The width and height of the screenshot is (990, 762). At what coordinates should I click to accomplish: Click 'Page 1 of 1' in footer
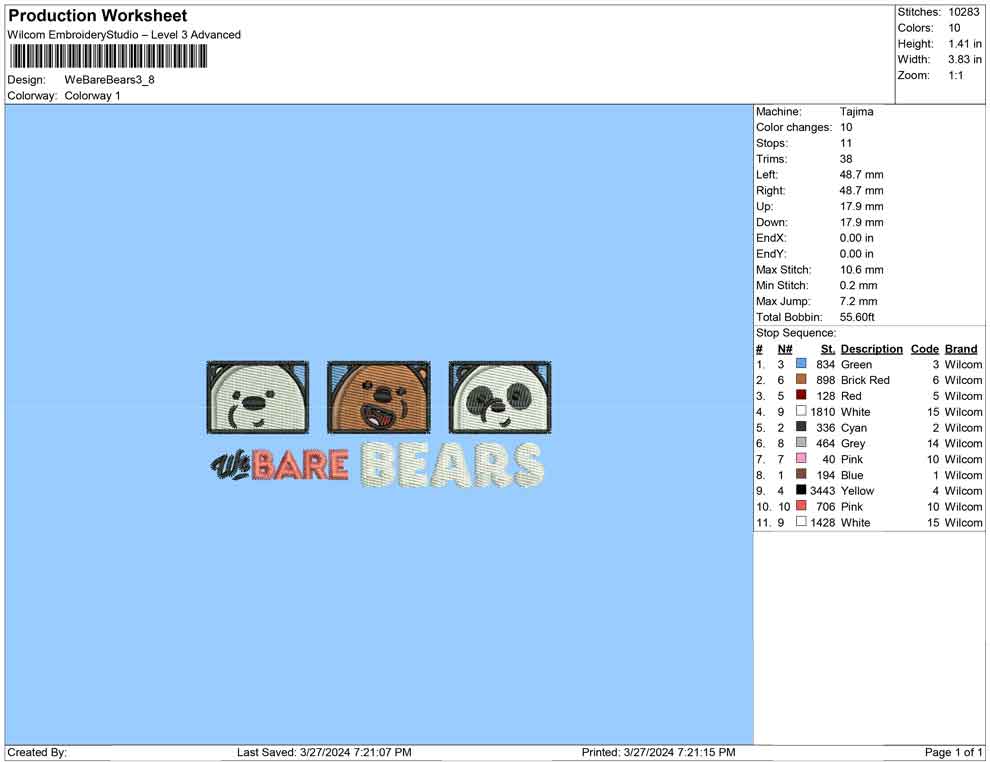[x=953, y=752]
